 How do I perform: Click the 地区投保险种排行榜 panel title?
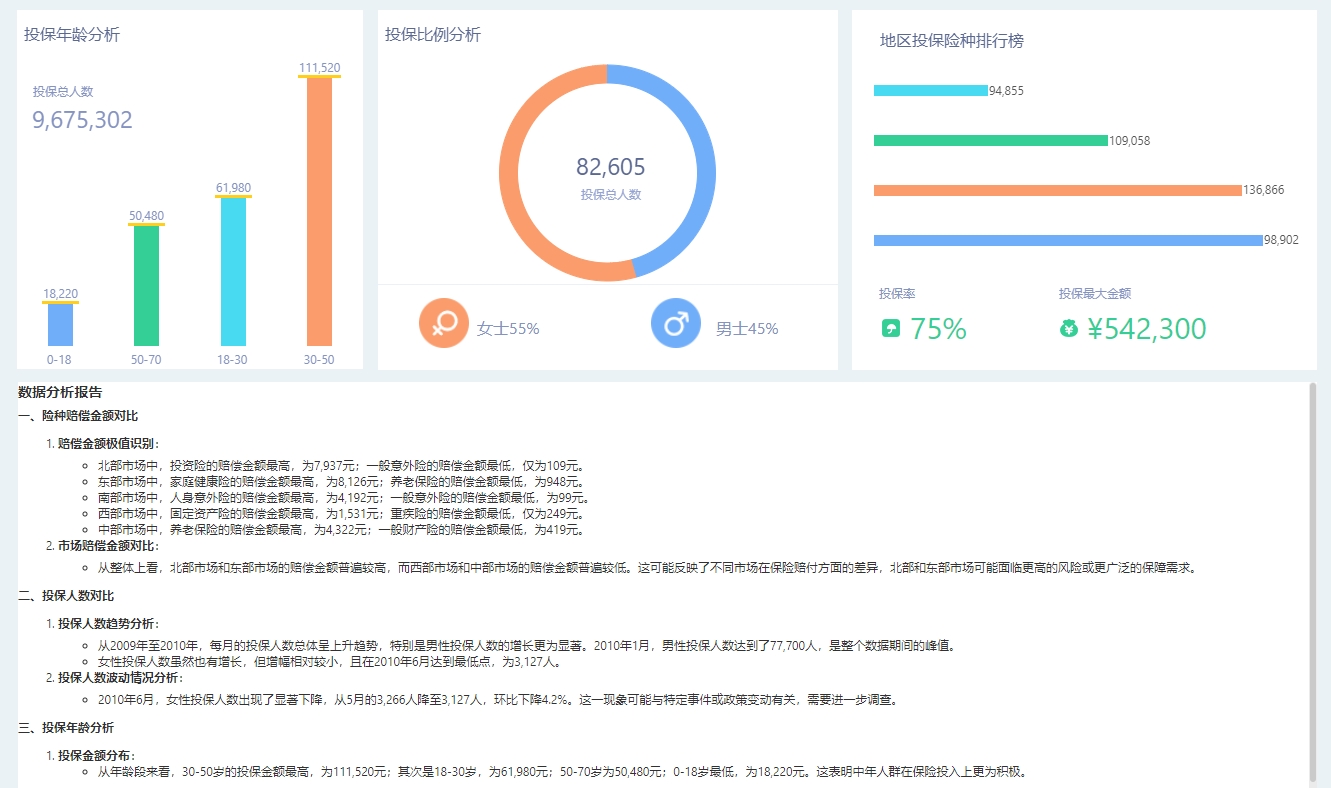pyautogui.click(x=952, y=41)
